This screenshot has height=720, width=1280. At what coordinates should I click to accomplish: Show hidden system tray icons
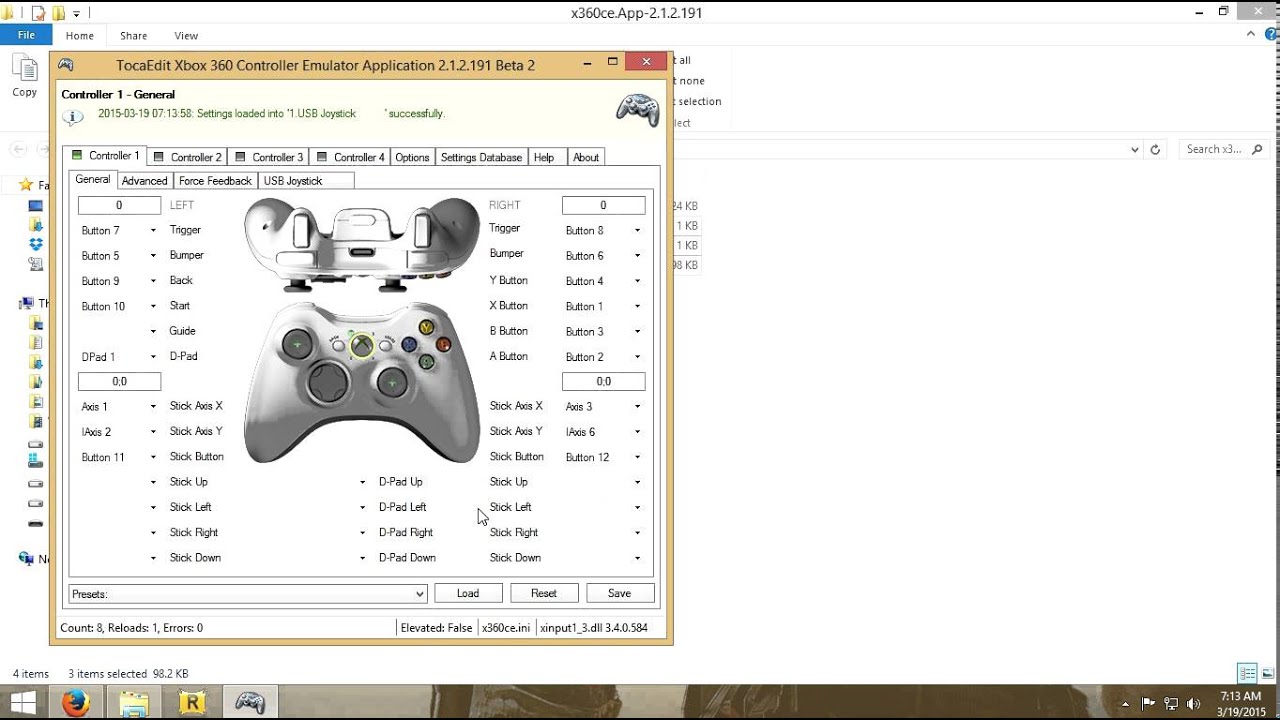pos(1127,703)
